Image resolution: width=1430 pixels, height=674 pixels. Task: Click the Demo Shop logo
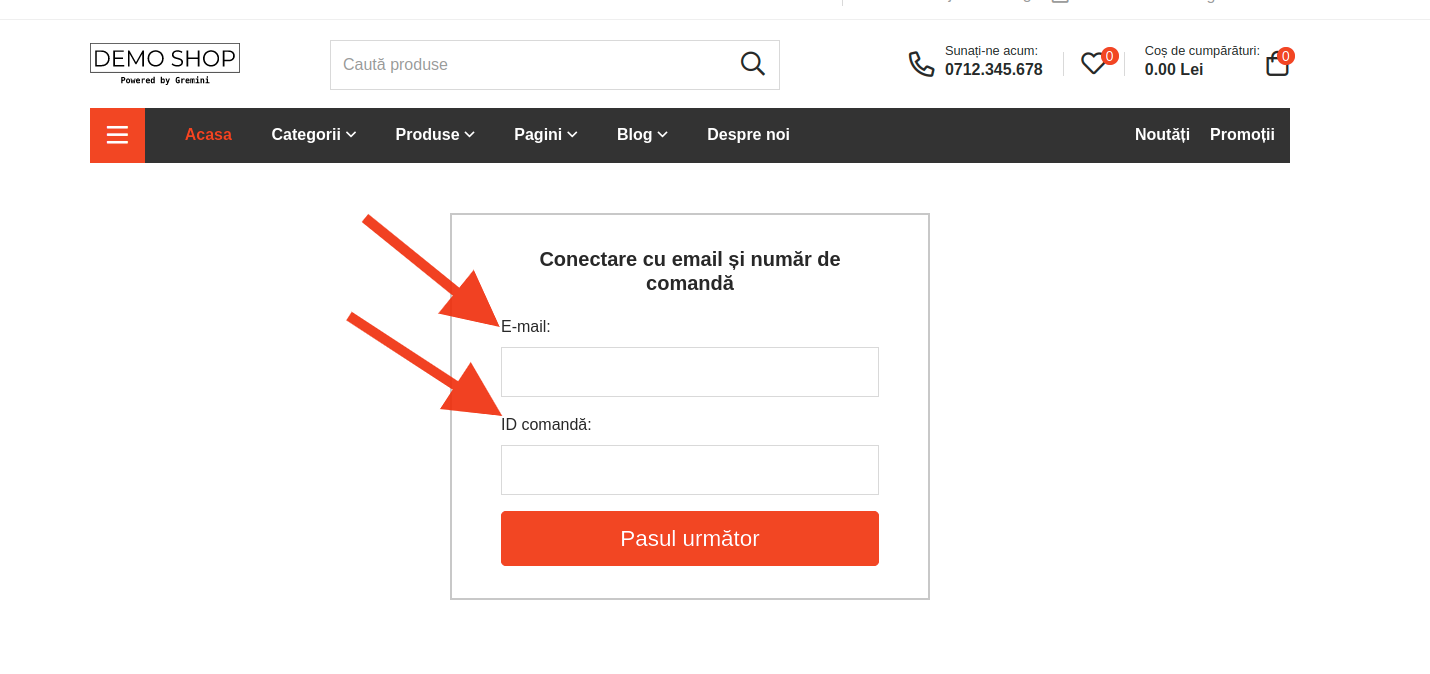[165, 63]
